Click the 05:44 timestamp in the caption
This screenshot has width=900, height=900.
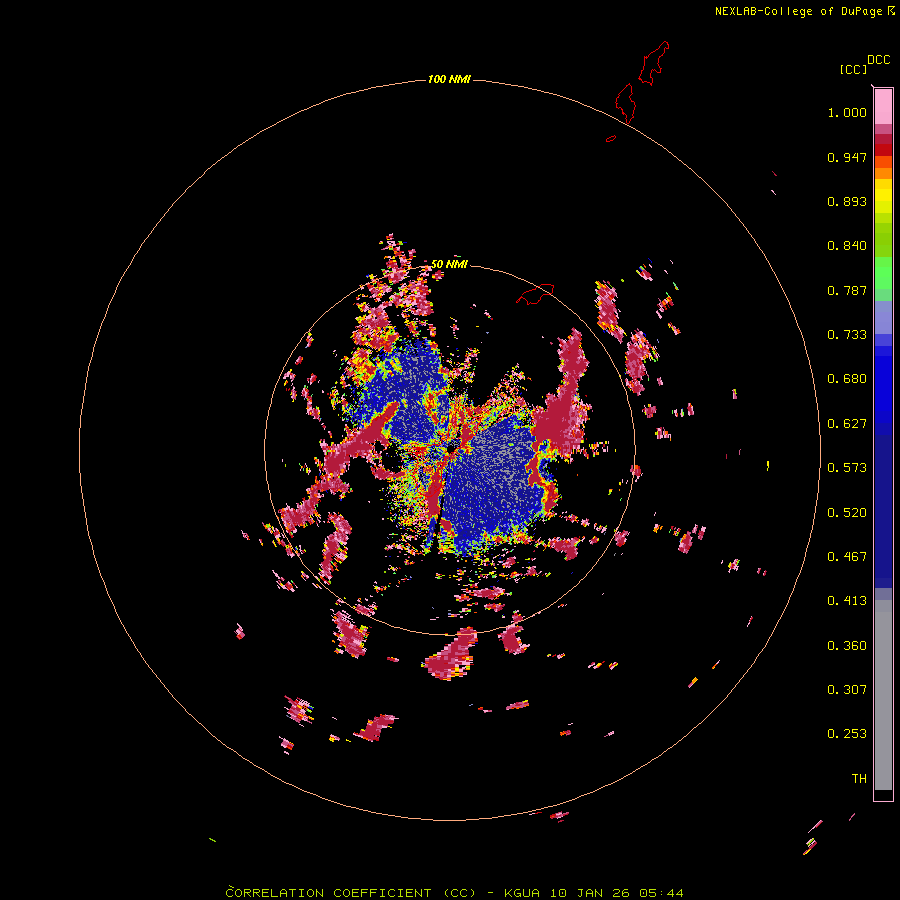661,893
